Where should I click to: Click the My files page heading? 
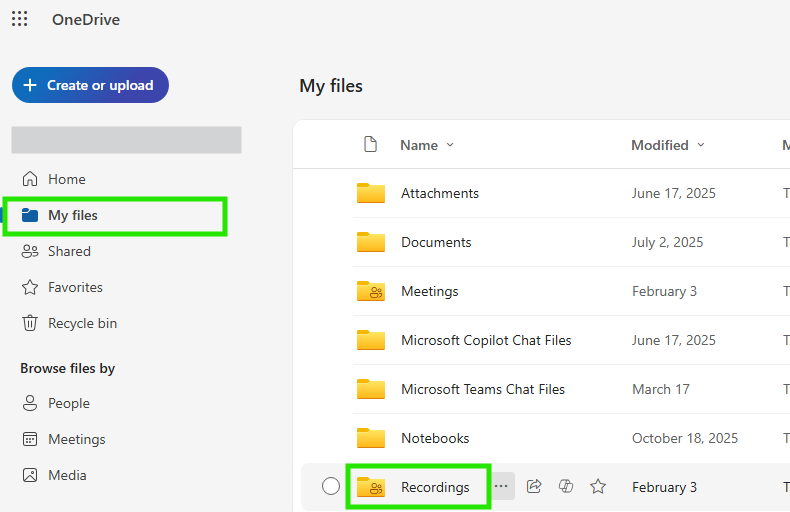pyautogui.click(x=331, y=86)
